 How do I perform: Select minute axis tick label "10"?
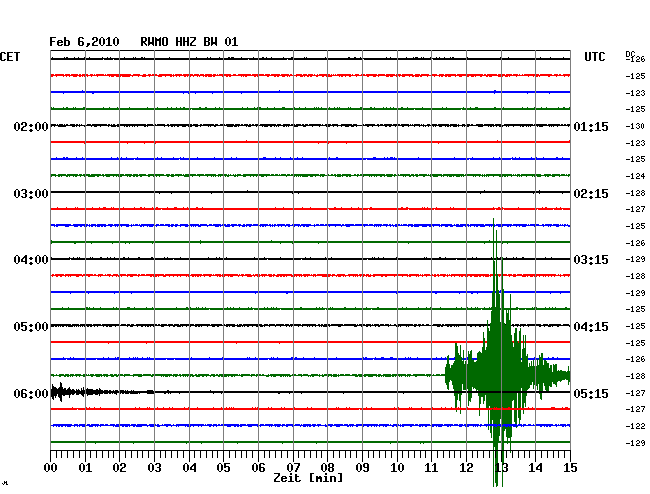(x=397, y=468)
